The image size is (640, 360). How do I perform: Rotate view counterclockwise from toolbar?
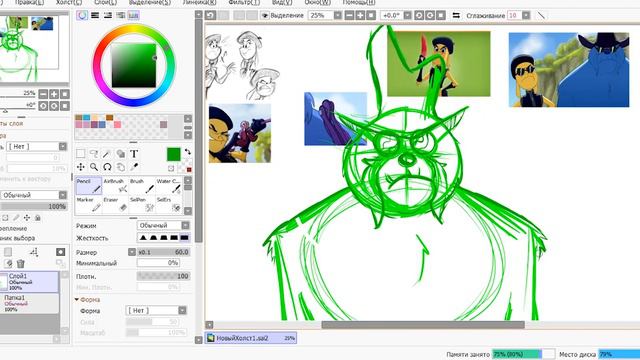(419, 16)
